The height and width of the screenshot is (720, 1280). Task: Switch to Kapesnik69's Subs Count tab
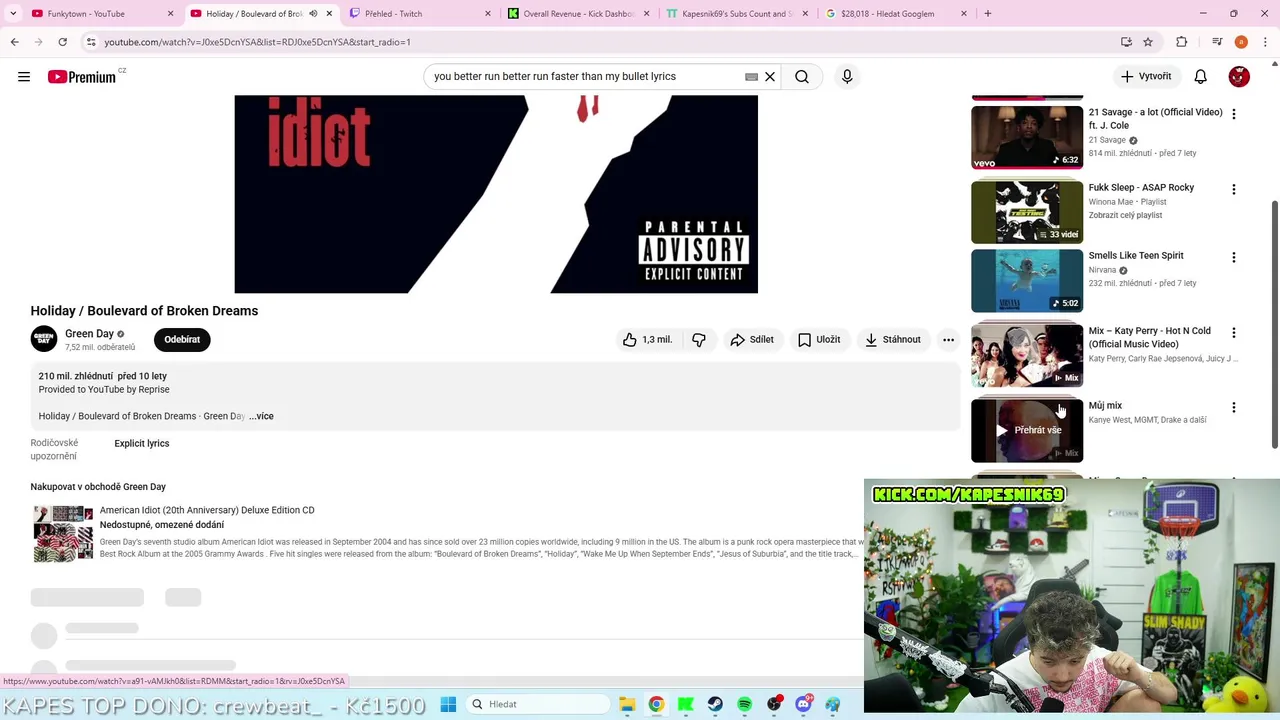737,14
